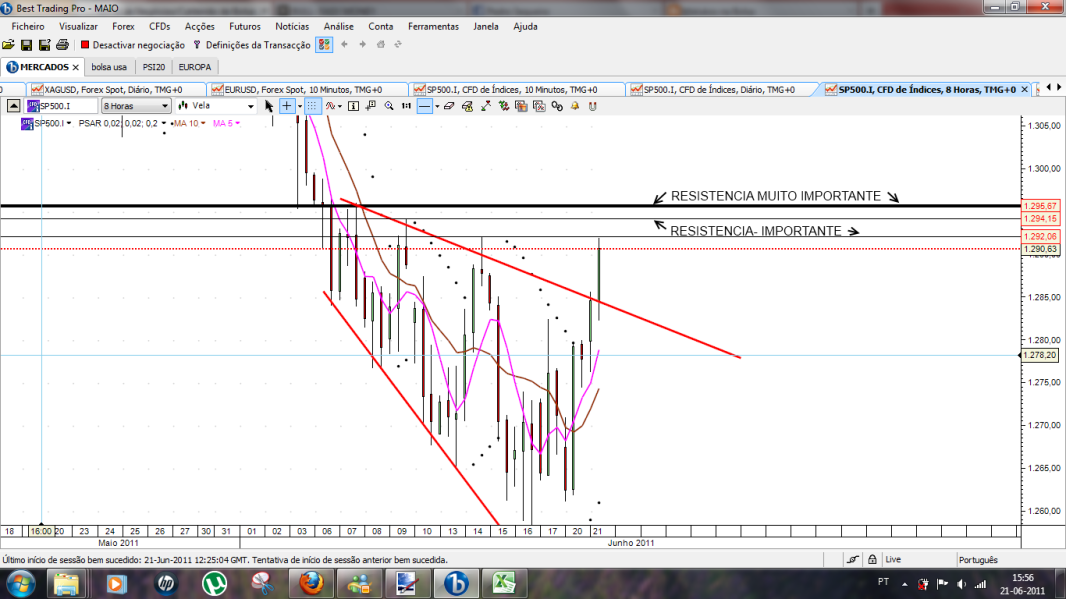The width and height of the screenshot is (1066, 599).
Task: Click the zoom magnifier icon
Action: point(390,105)
